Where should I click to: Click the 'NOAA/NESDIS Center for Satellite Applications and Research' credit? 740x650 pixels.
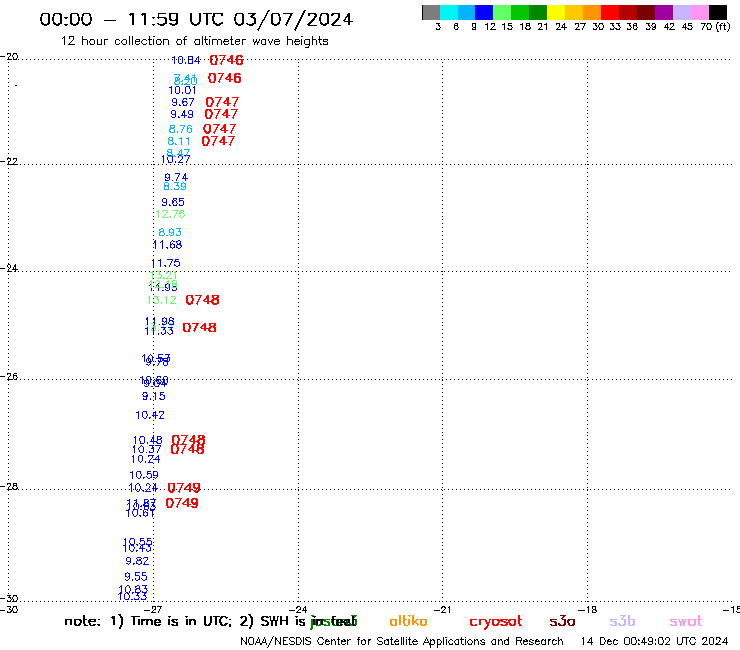click(402, 641)
